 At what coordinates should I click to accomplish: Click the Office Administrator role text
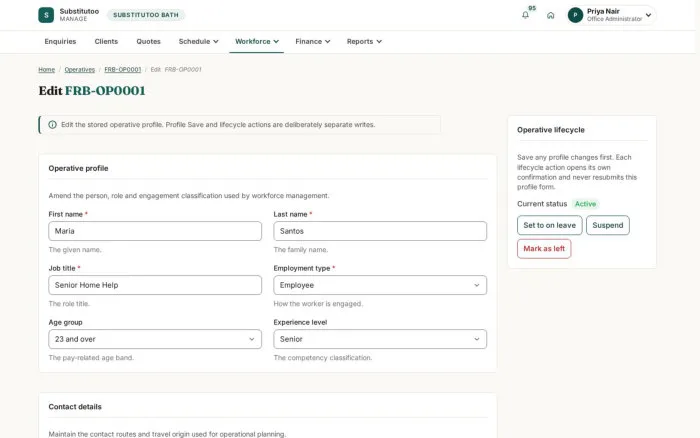pos(614,19)
